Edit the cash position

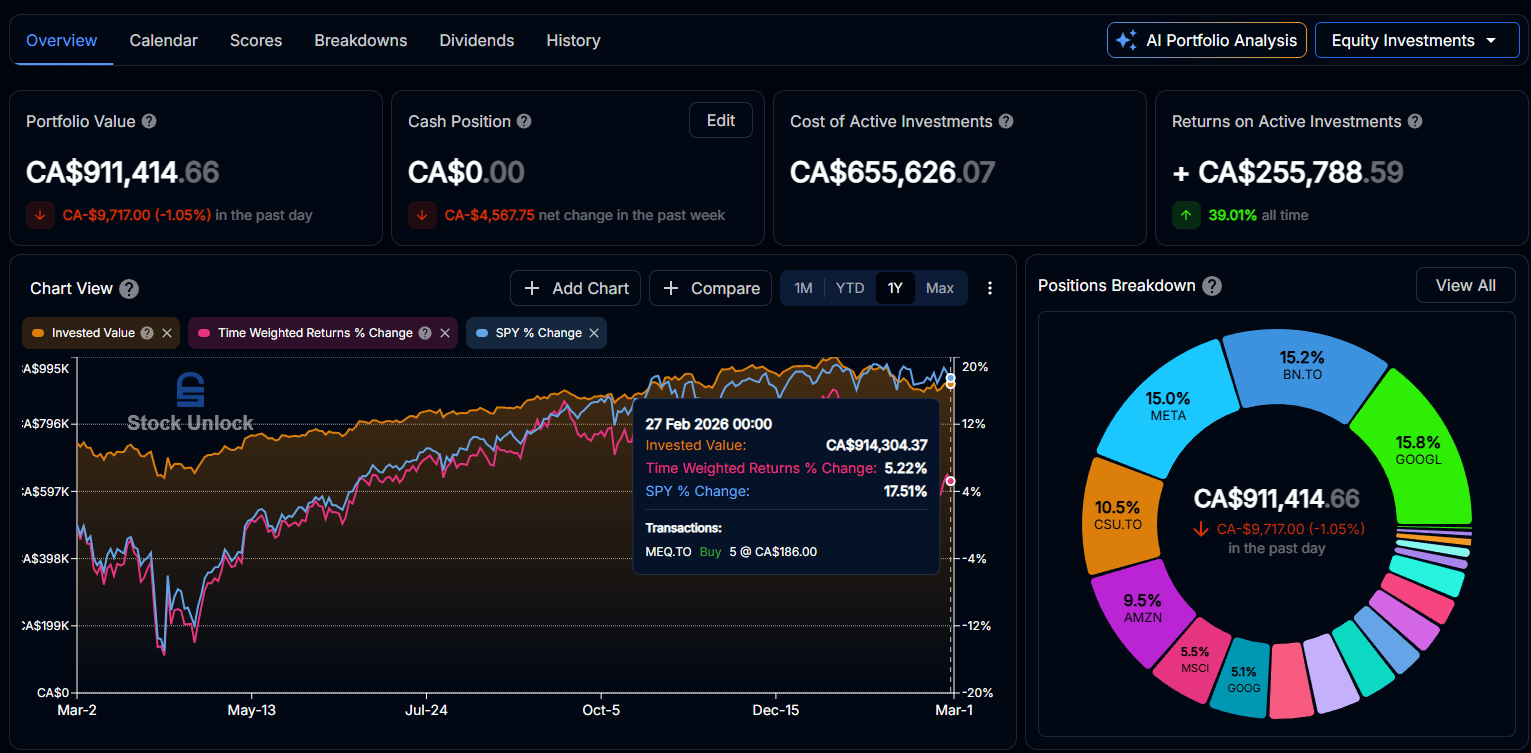coord(721,121)
